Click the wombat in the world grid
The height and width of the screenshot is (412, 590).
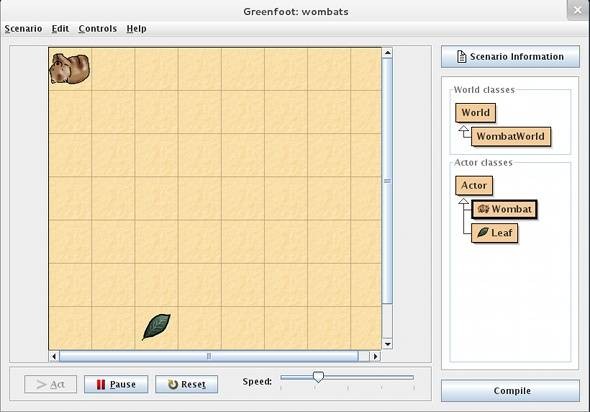[x=70, y=68]
